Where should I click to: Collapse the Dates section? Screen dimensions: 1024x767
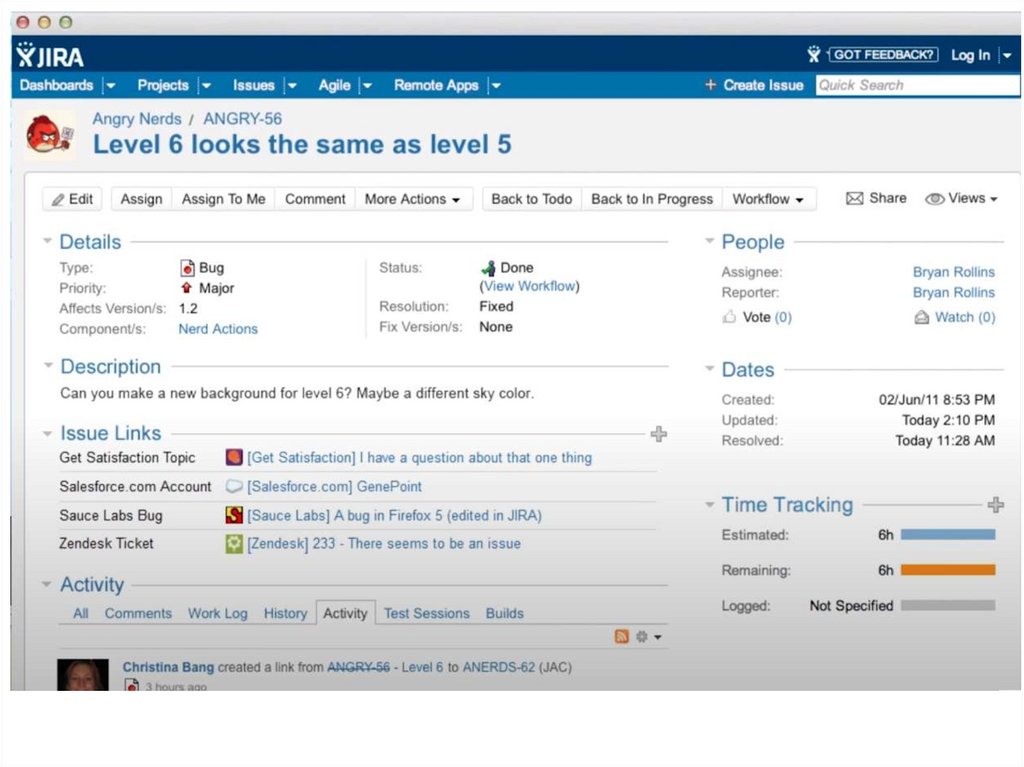pyautogui.click(x=710, y=368)
